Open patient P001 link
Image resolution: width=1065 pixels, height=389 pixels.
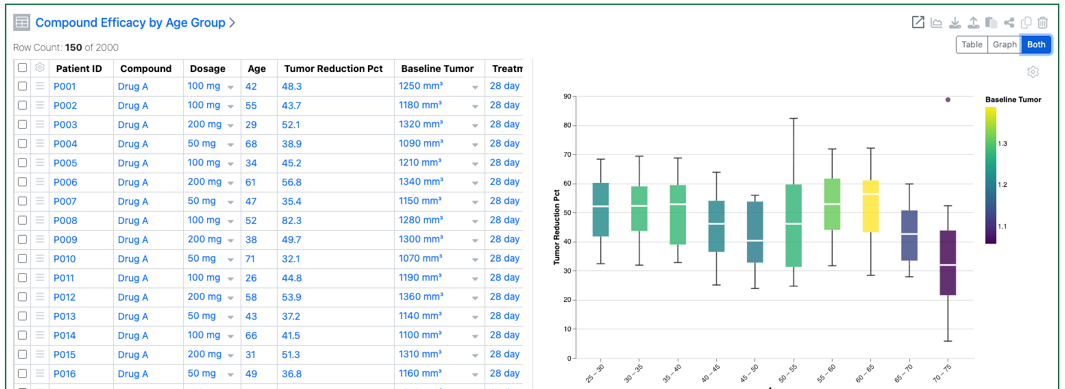(x=65, y=86)
